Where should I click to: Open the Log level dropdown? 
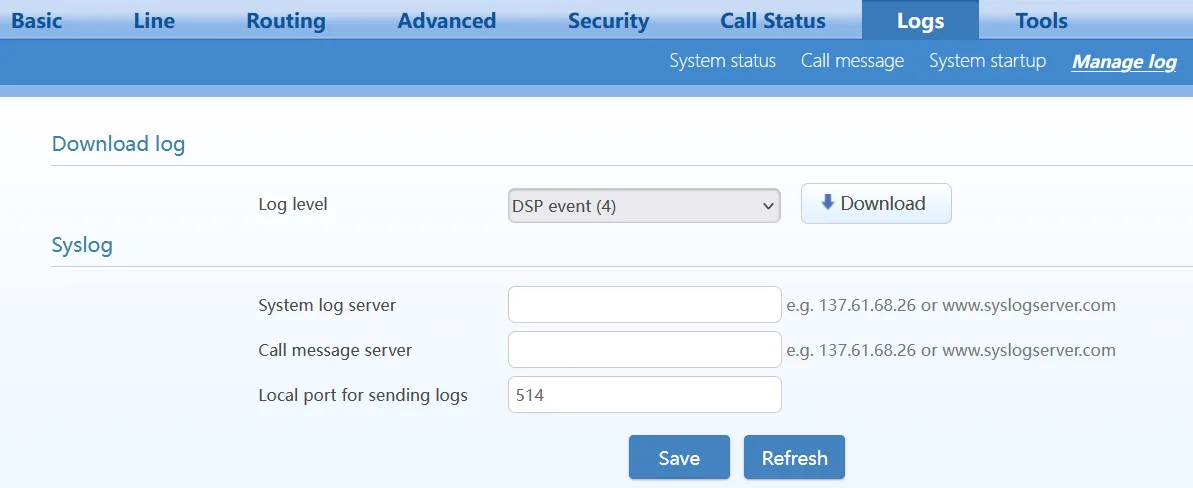pos(644,206)
